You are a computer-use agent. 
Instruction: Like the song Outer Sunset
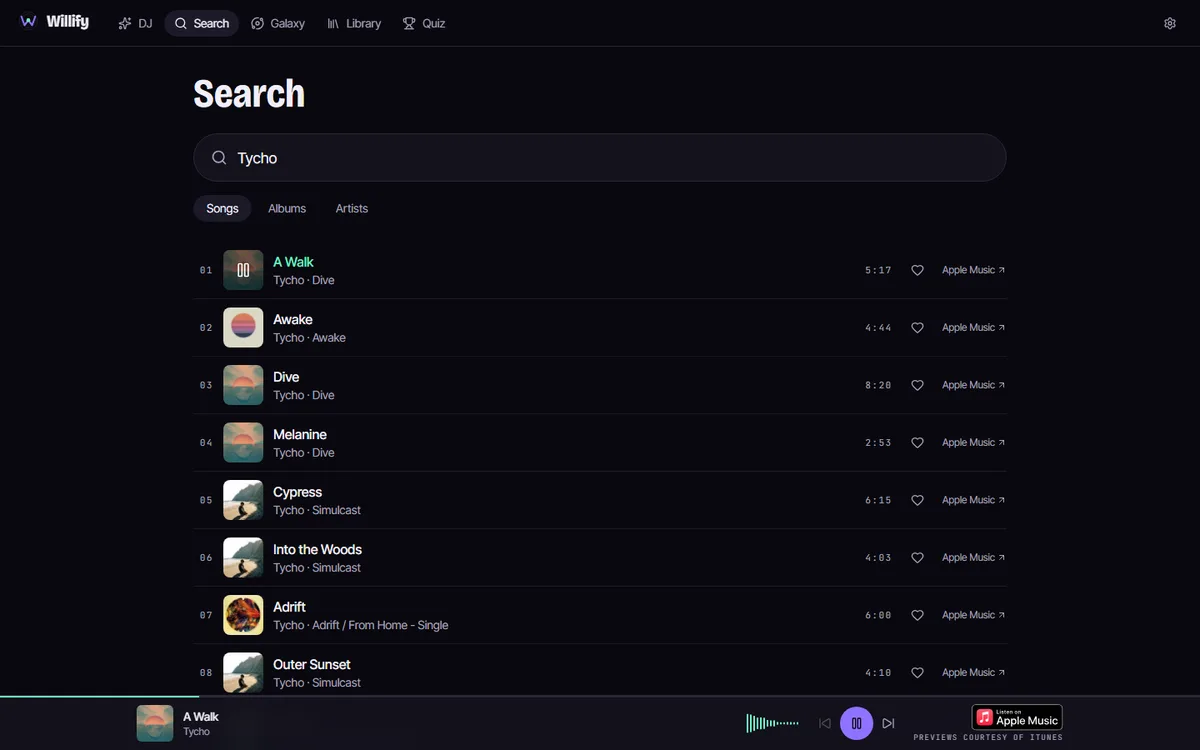(x=917, y=673)
